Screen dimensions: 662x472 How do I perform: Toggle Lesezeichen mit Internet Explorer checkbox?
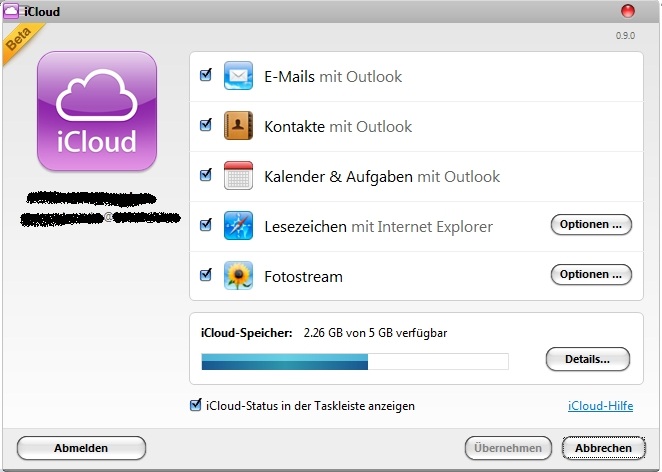point(206,225)
